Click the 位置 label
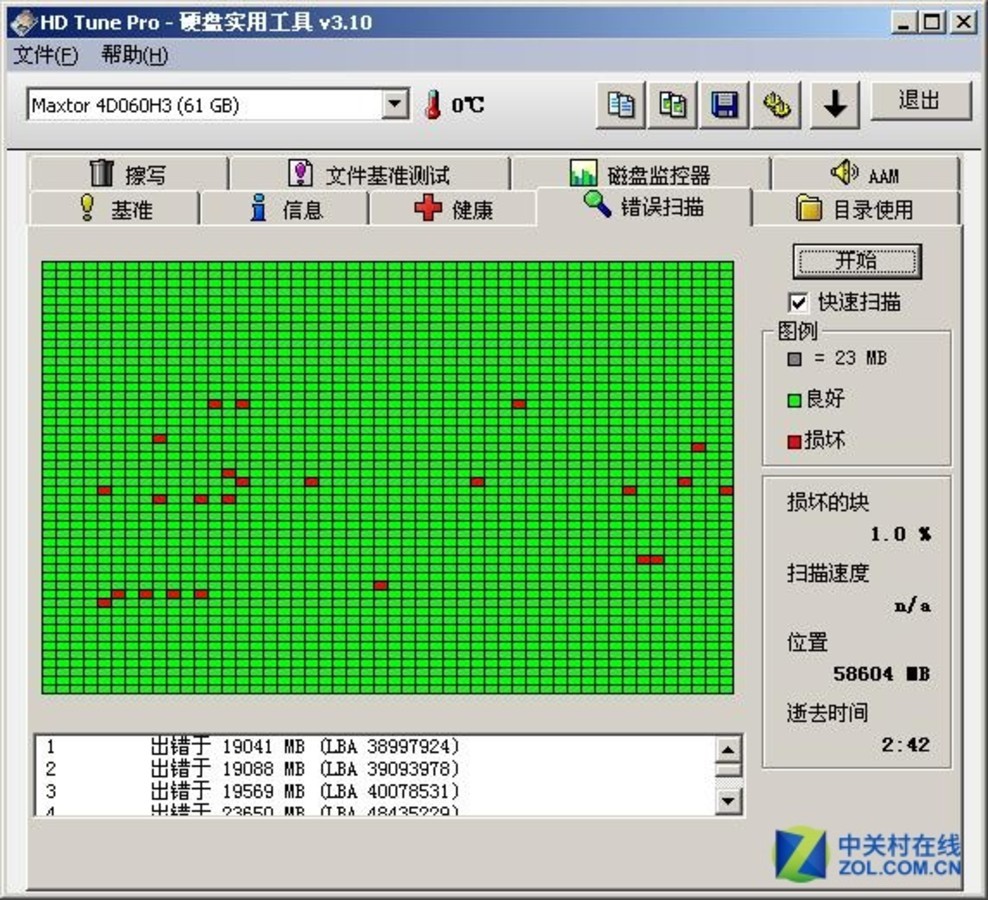Screen dimensions: 988x900 point(807,643)
